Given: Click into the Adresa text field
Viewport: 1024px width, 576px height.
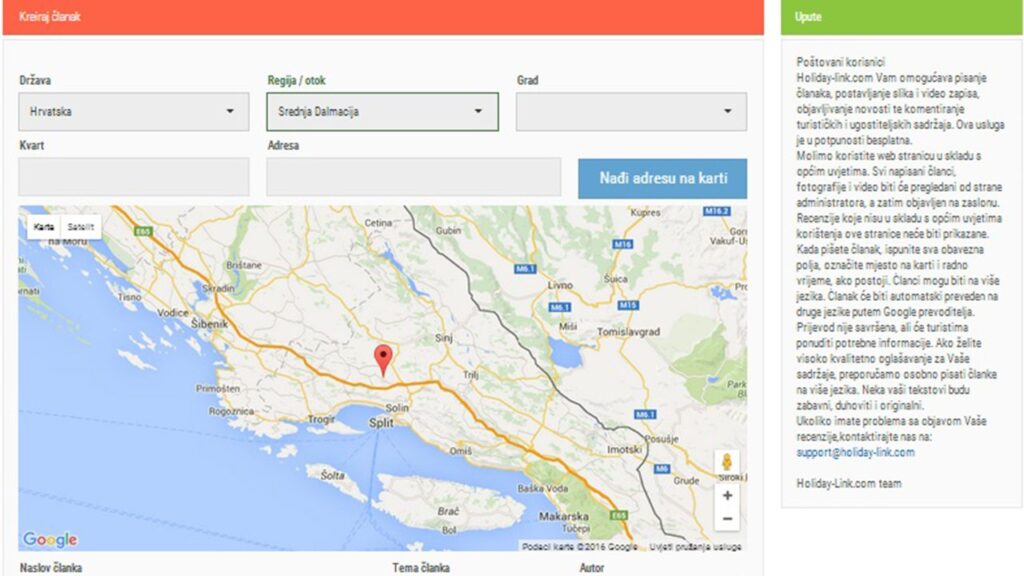Looking at the screenshot, I should point(413,177).
